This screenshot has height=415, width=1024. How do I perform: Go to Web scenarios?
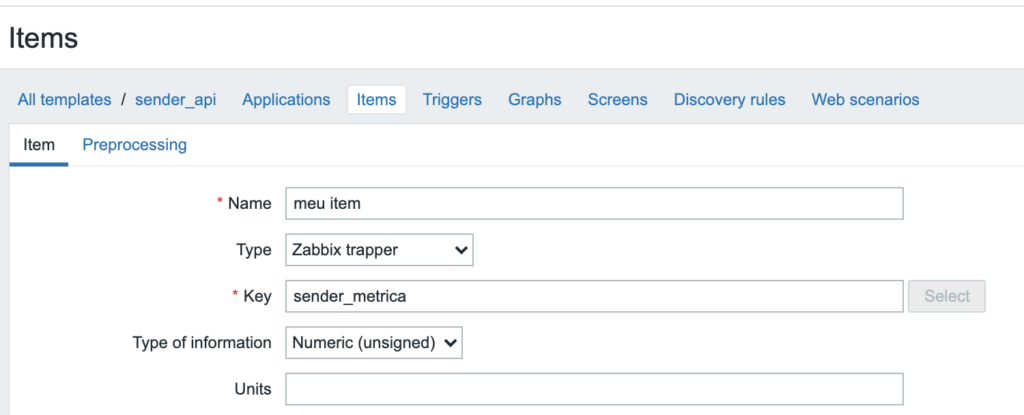865,100
